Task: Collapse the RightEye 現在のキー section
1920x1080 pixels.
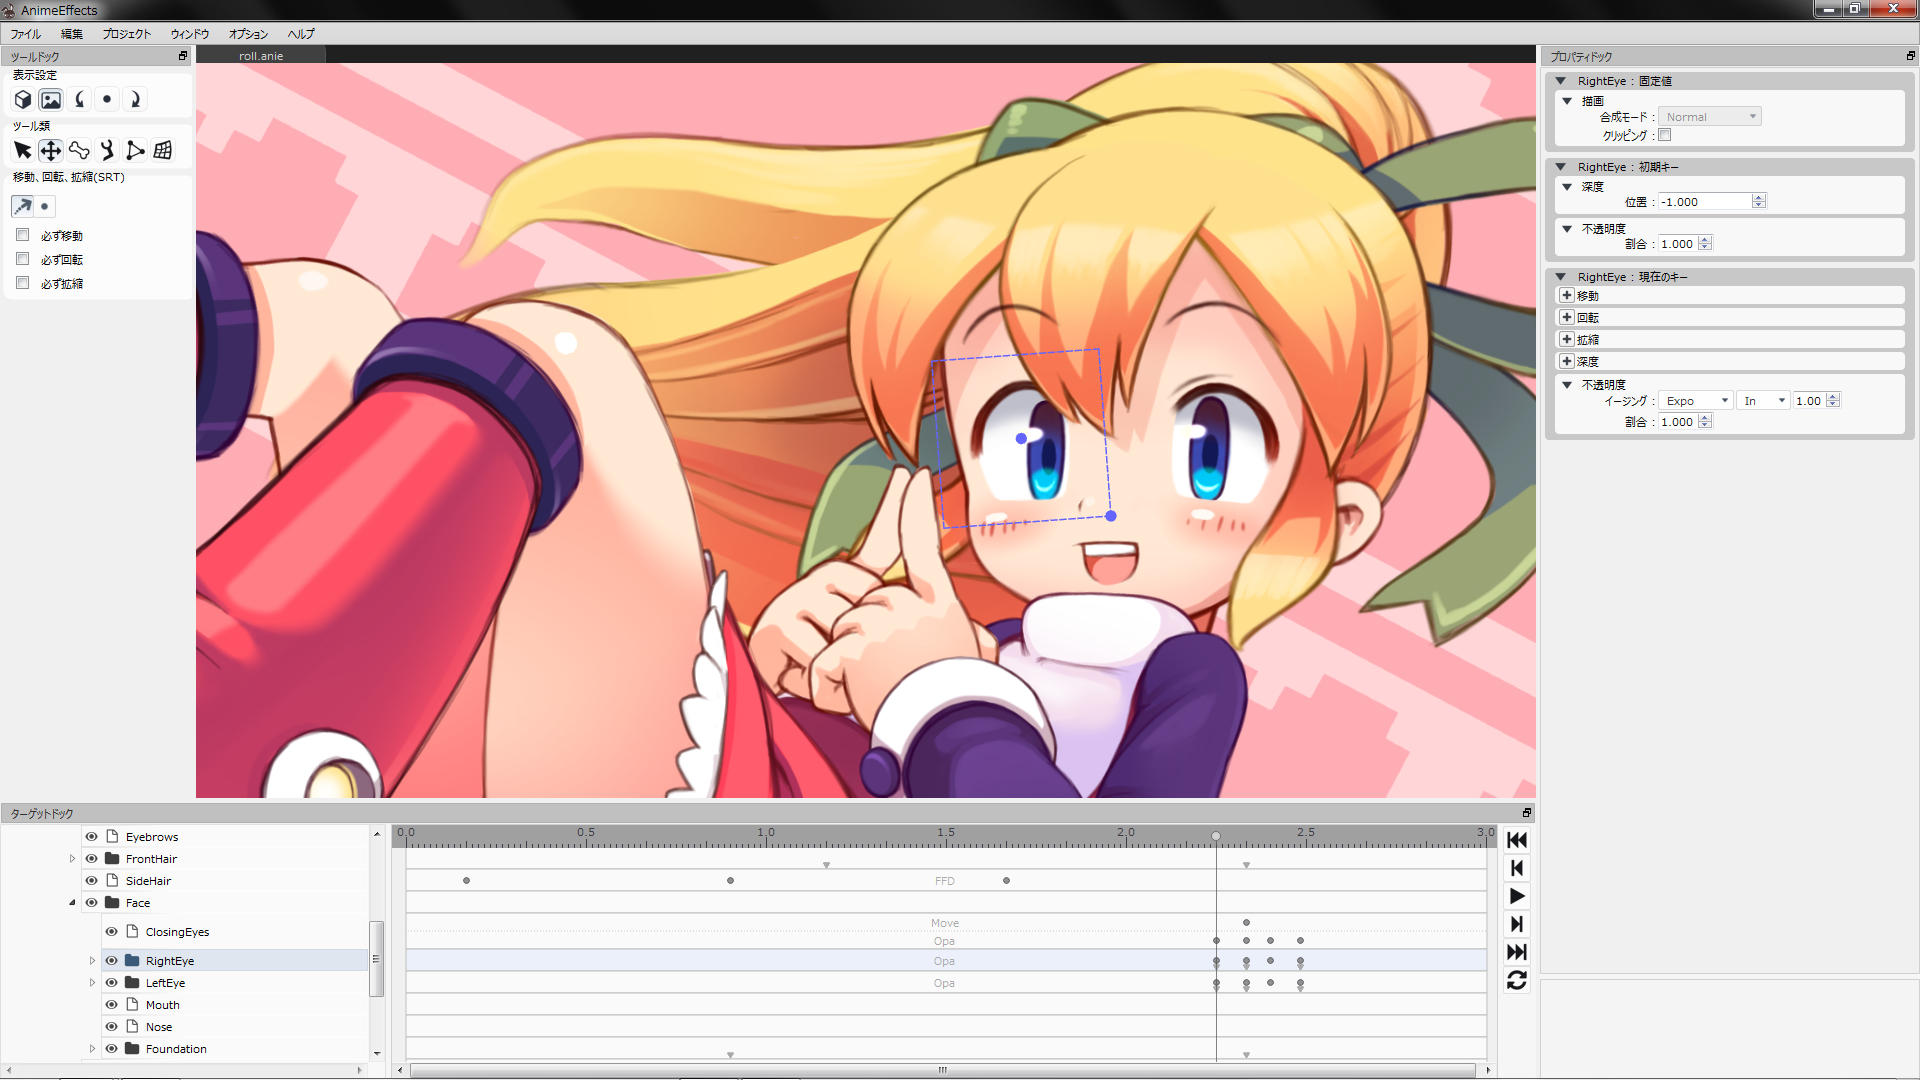Action: (x=1560, y=277)
